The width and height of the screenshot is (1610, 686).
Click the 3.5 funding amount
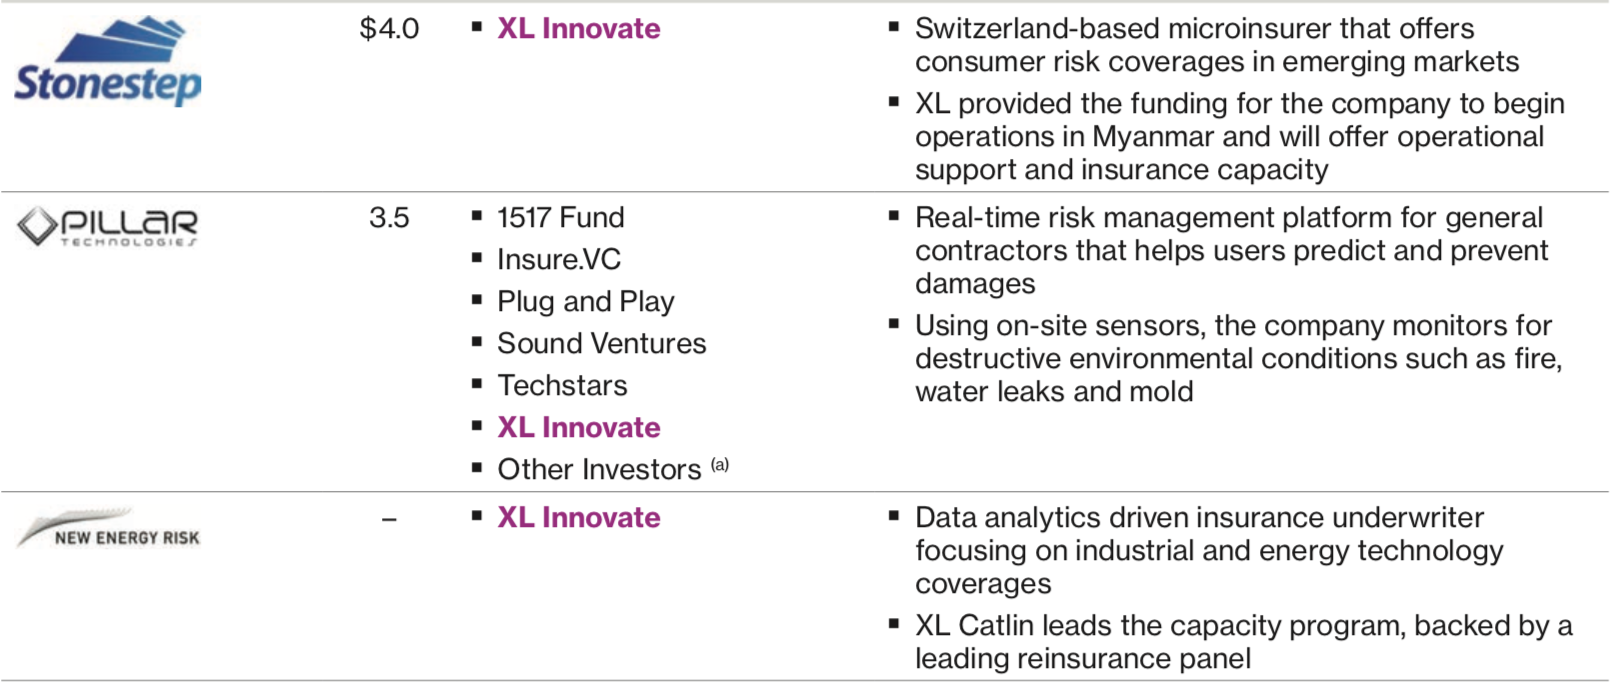(389, 217)
